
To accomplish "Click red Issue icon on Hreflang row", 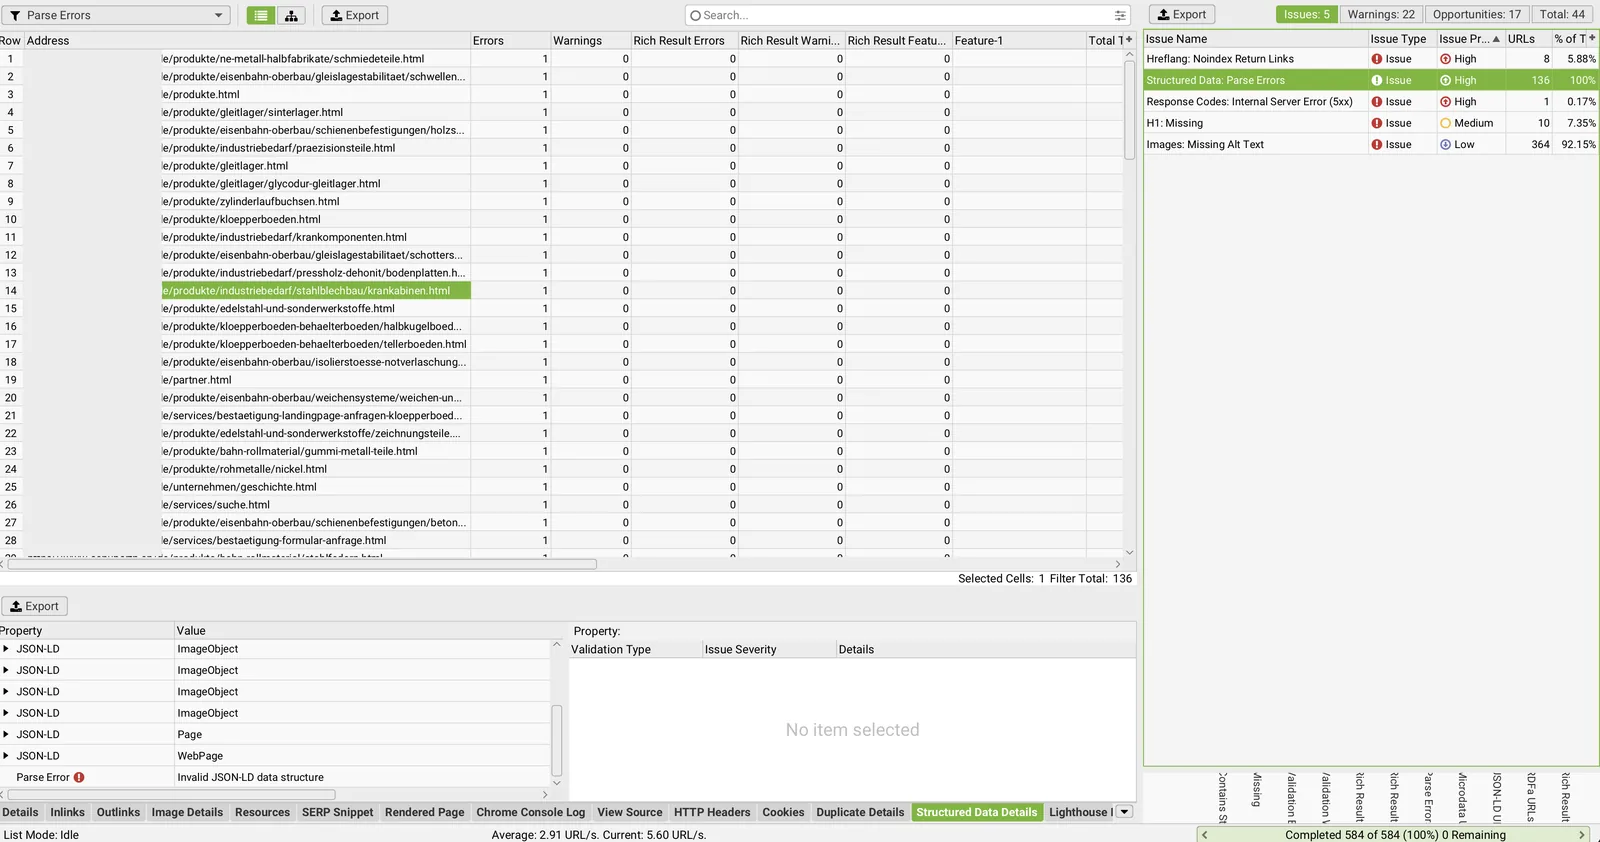I will (x=1377, y=59).
